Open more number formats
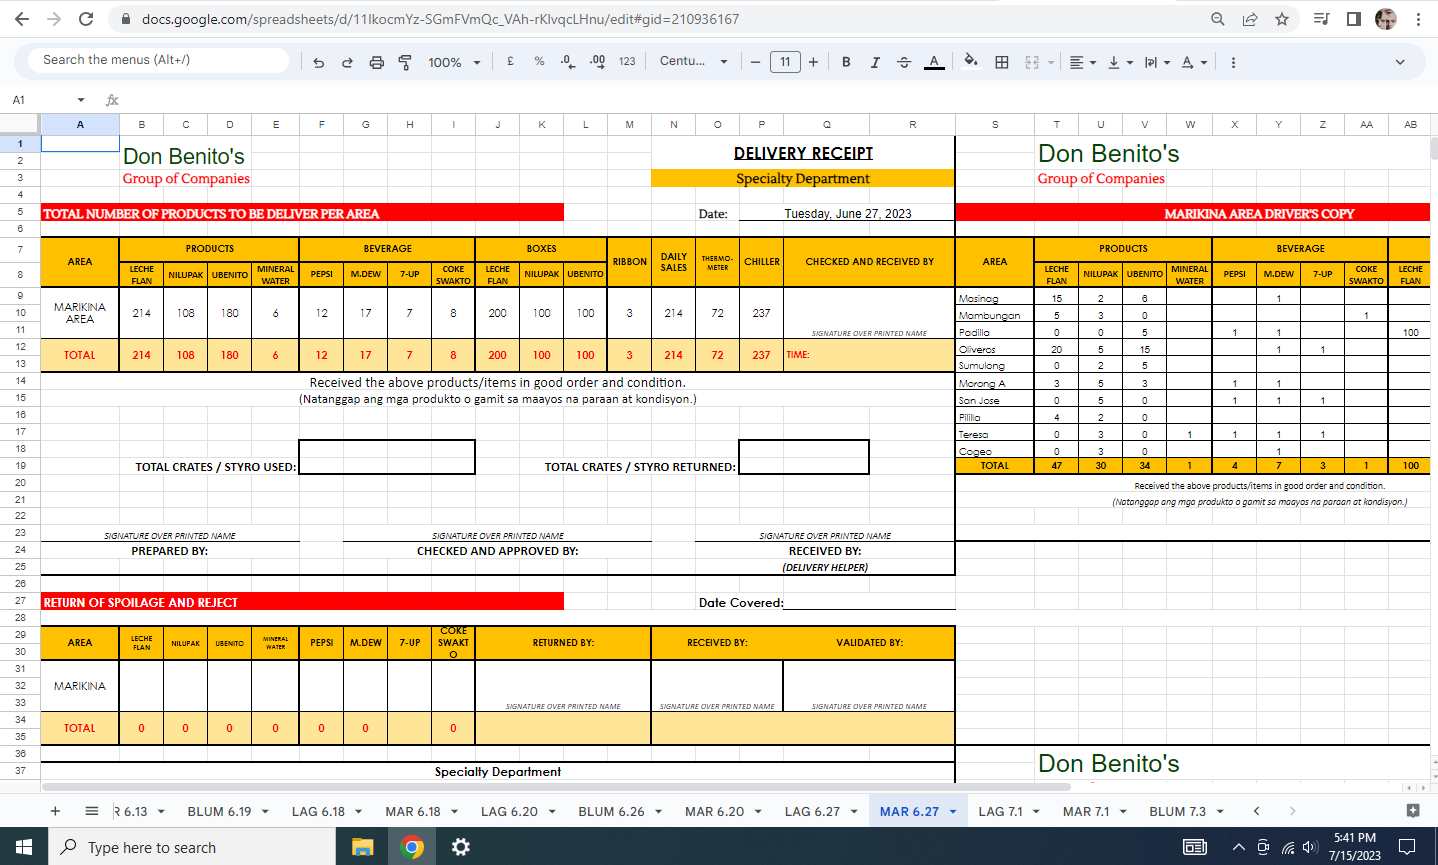Image resolution: width=1438 pixels, height=865 pixels. click(x=627, y=62)
